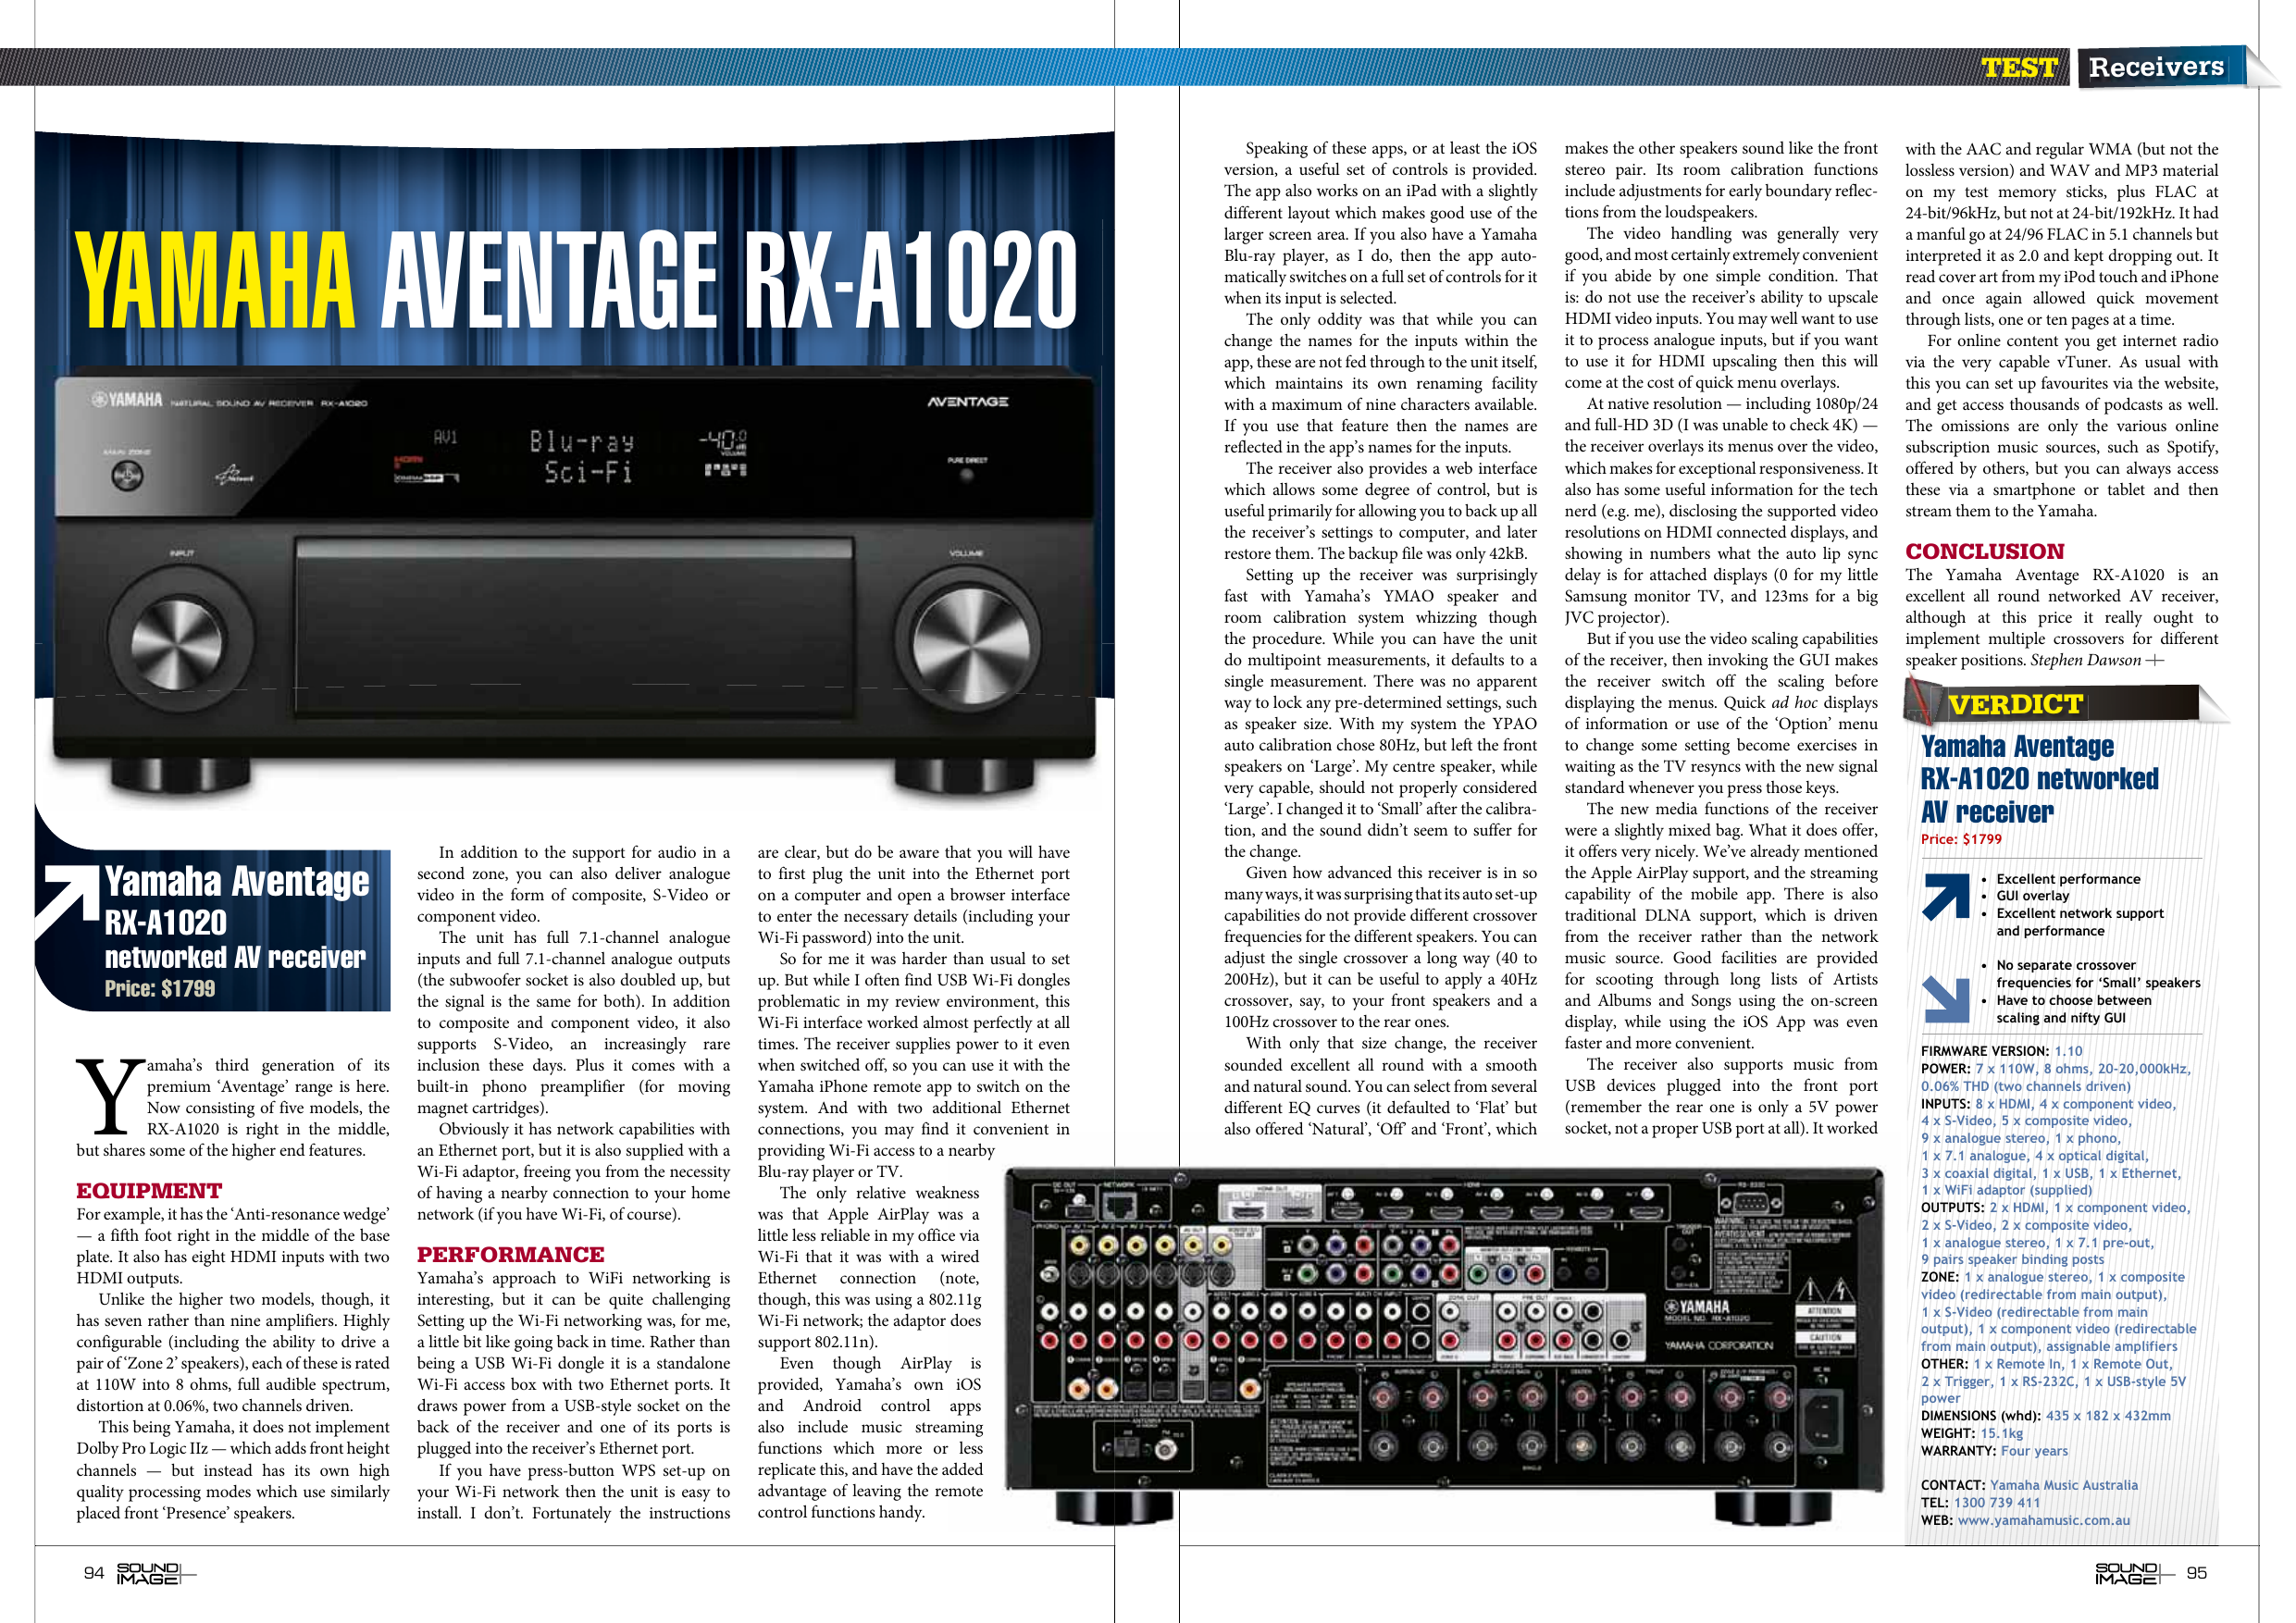Click the 'EQUIPMENT' section heading

click(x=149, y=1191)
